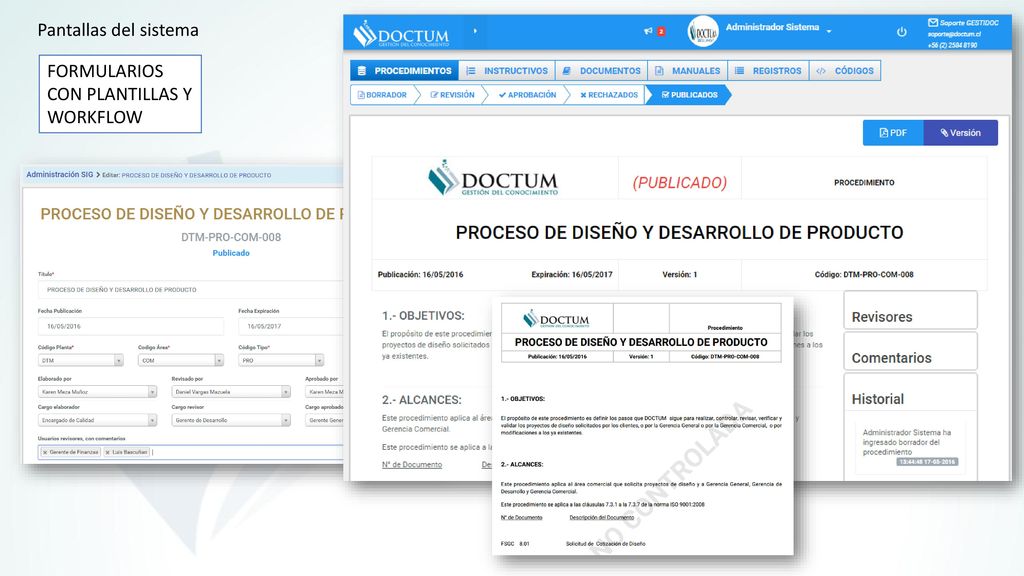This screenshot has width=1024, height=576.
Task: Click the PDF export button
Action: click(x=893, y=133)
